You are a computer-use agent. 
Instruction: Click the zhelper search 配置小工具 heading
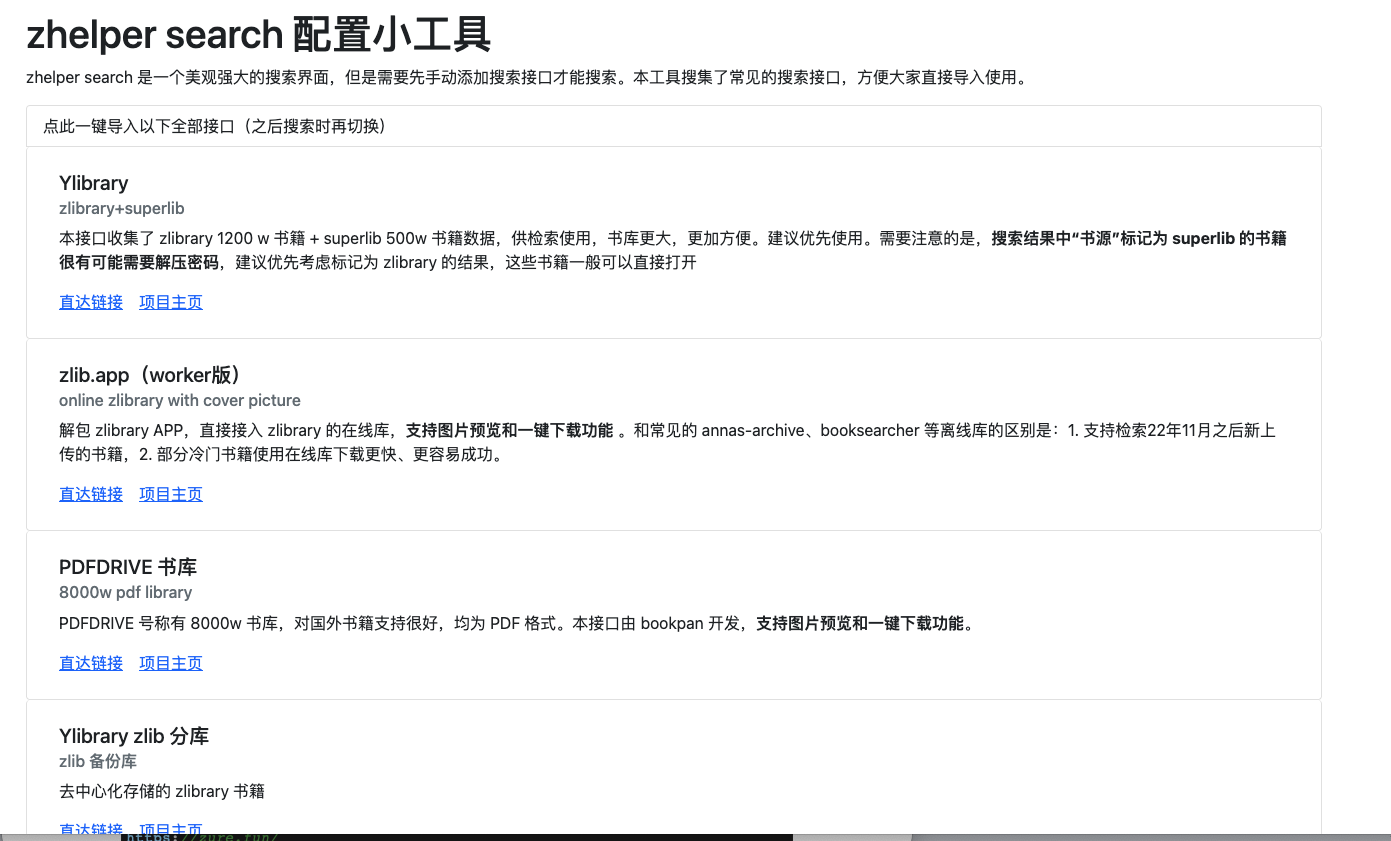click(x=259, y=36)
